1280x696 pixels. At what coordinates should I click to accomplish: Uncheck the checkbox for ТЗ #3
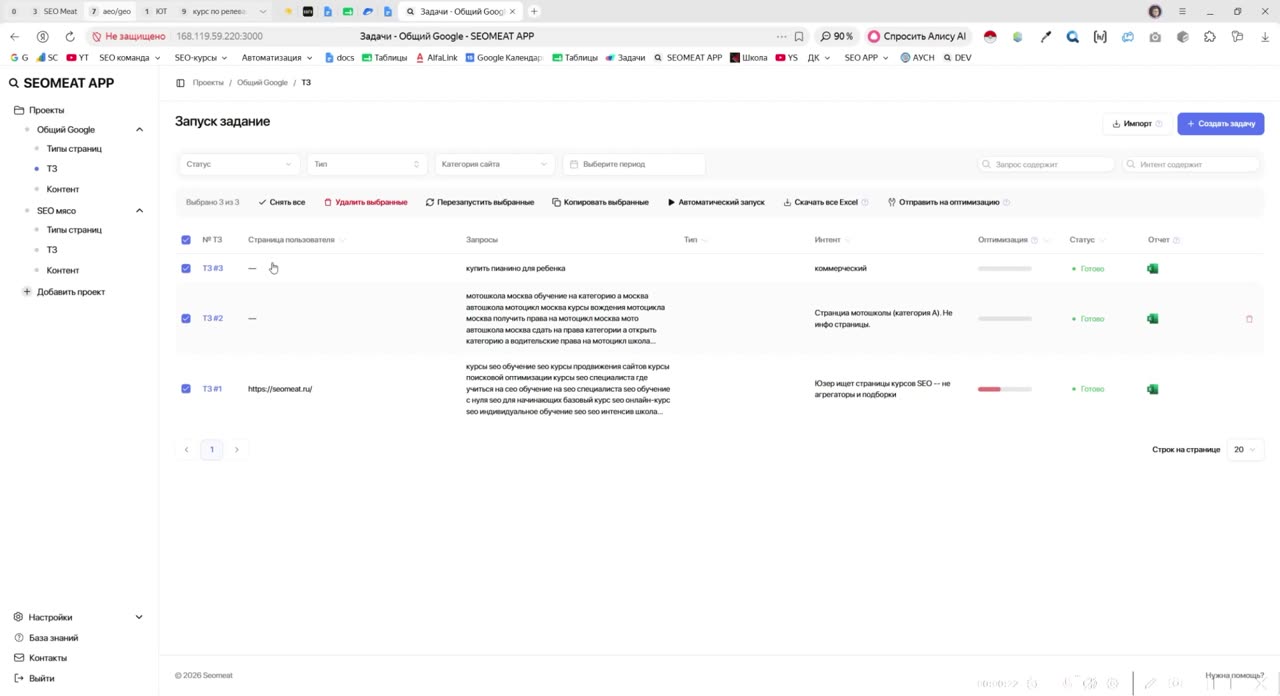coord(186,268)
